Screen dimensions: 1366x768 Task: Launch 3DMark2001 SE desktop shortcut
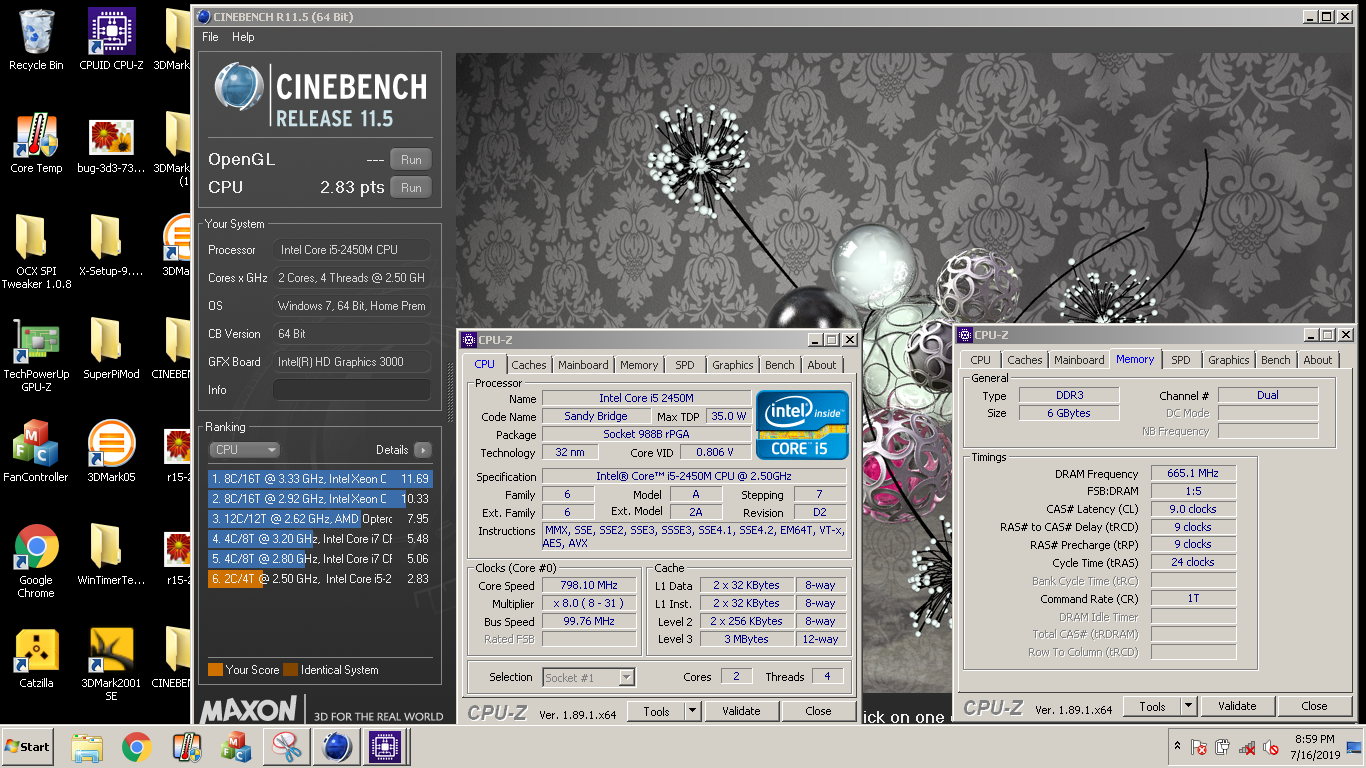tap(111, 665)
